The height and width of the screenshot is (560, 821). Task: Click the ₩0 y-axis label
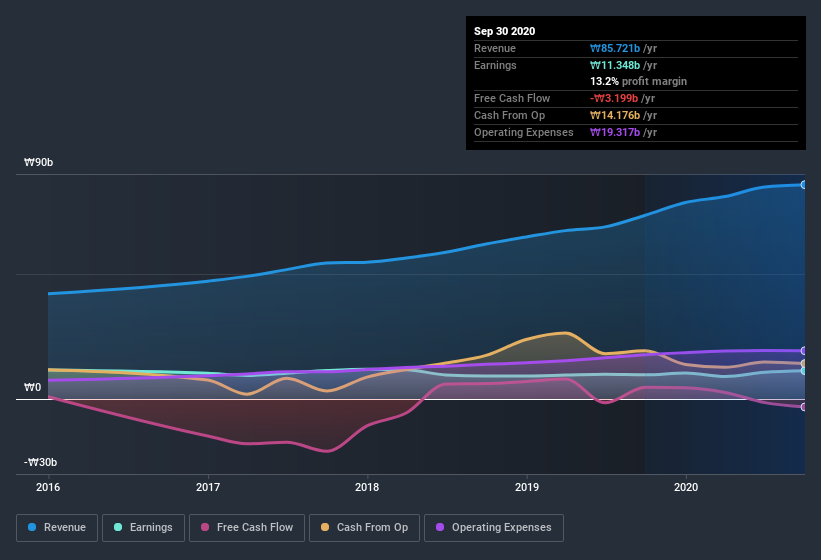pos(32,387)
